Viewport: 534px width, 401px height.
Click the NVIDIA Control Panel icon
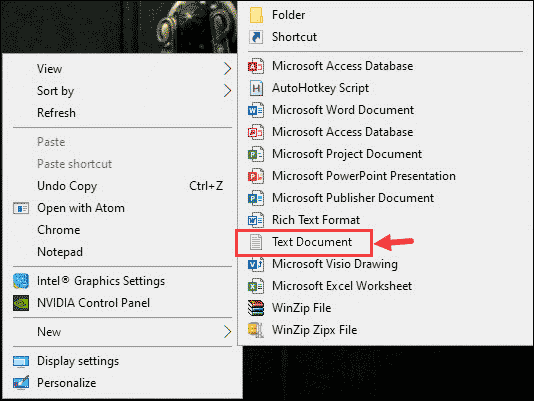(x=21, y=303)
